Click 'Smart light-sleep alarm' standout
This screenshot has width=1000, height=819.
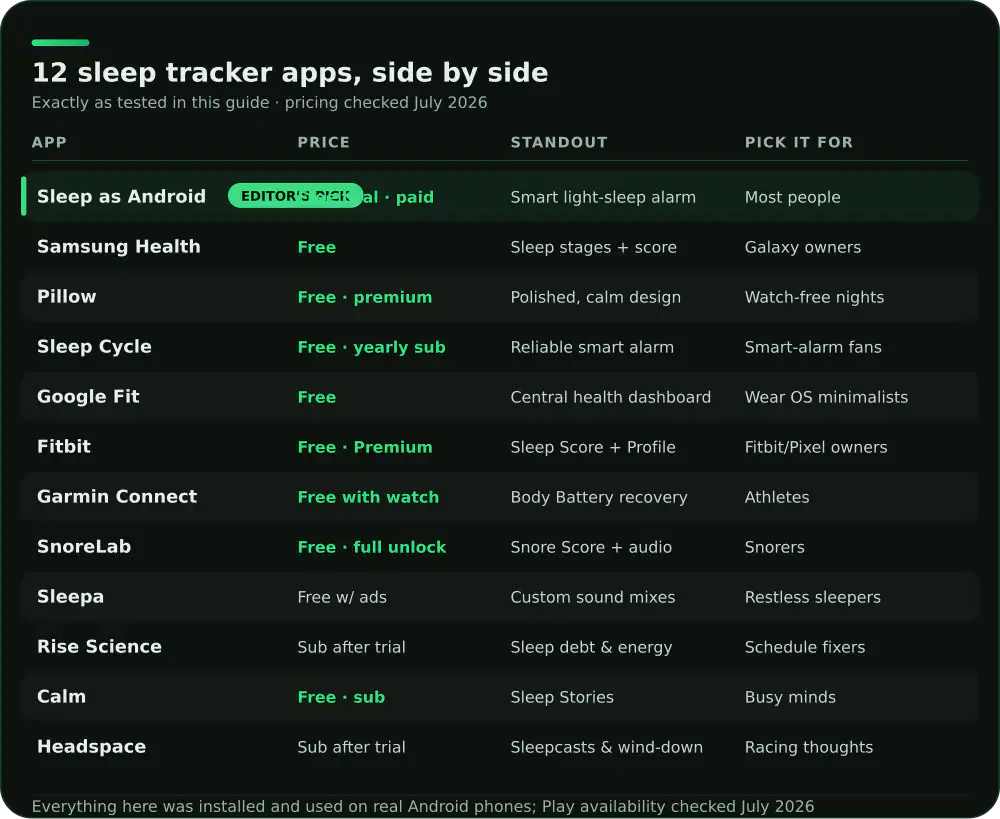pyautogui.click(x=603, y=197)
